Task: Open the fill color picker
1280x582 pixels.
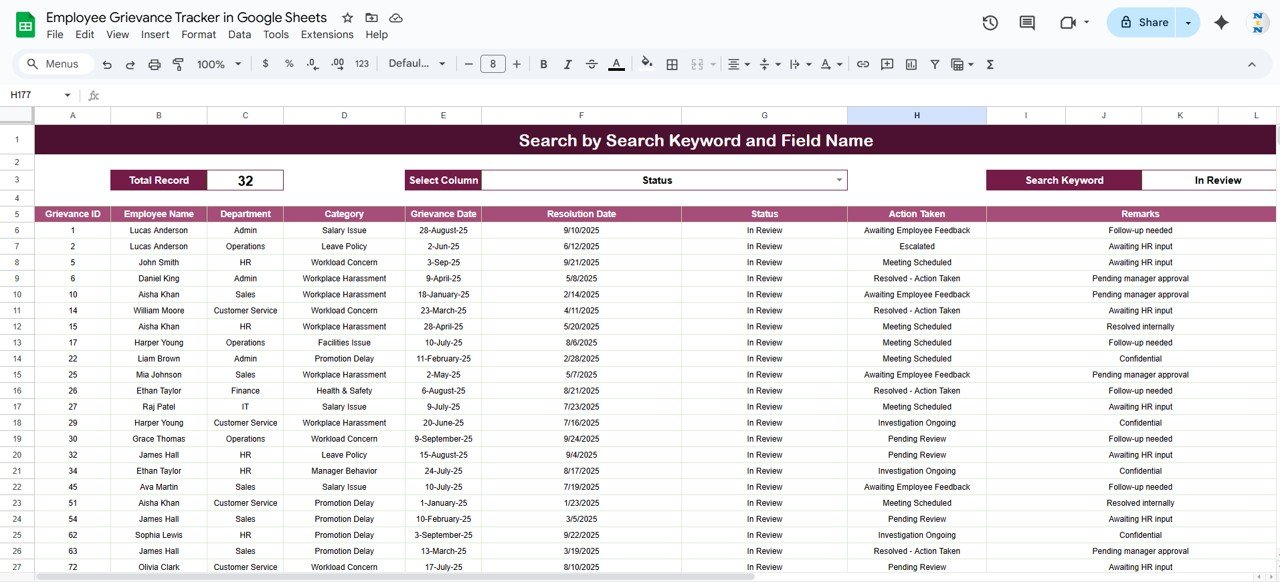Action: tap(646, 64)
